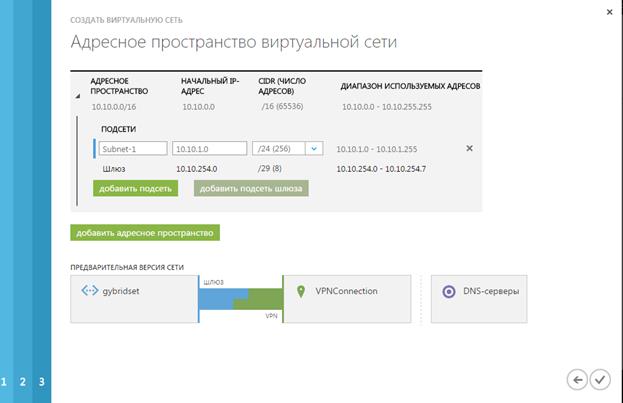Go to wizard step 3
Viewport: 623px width, 403px height.
coord(42,382)
